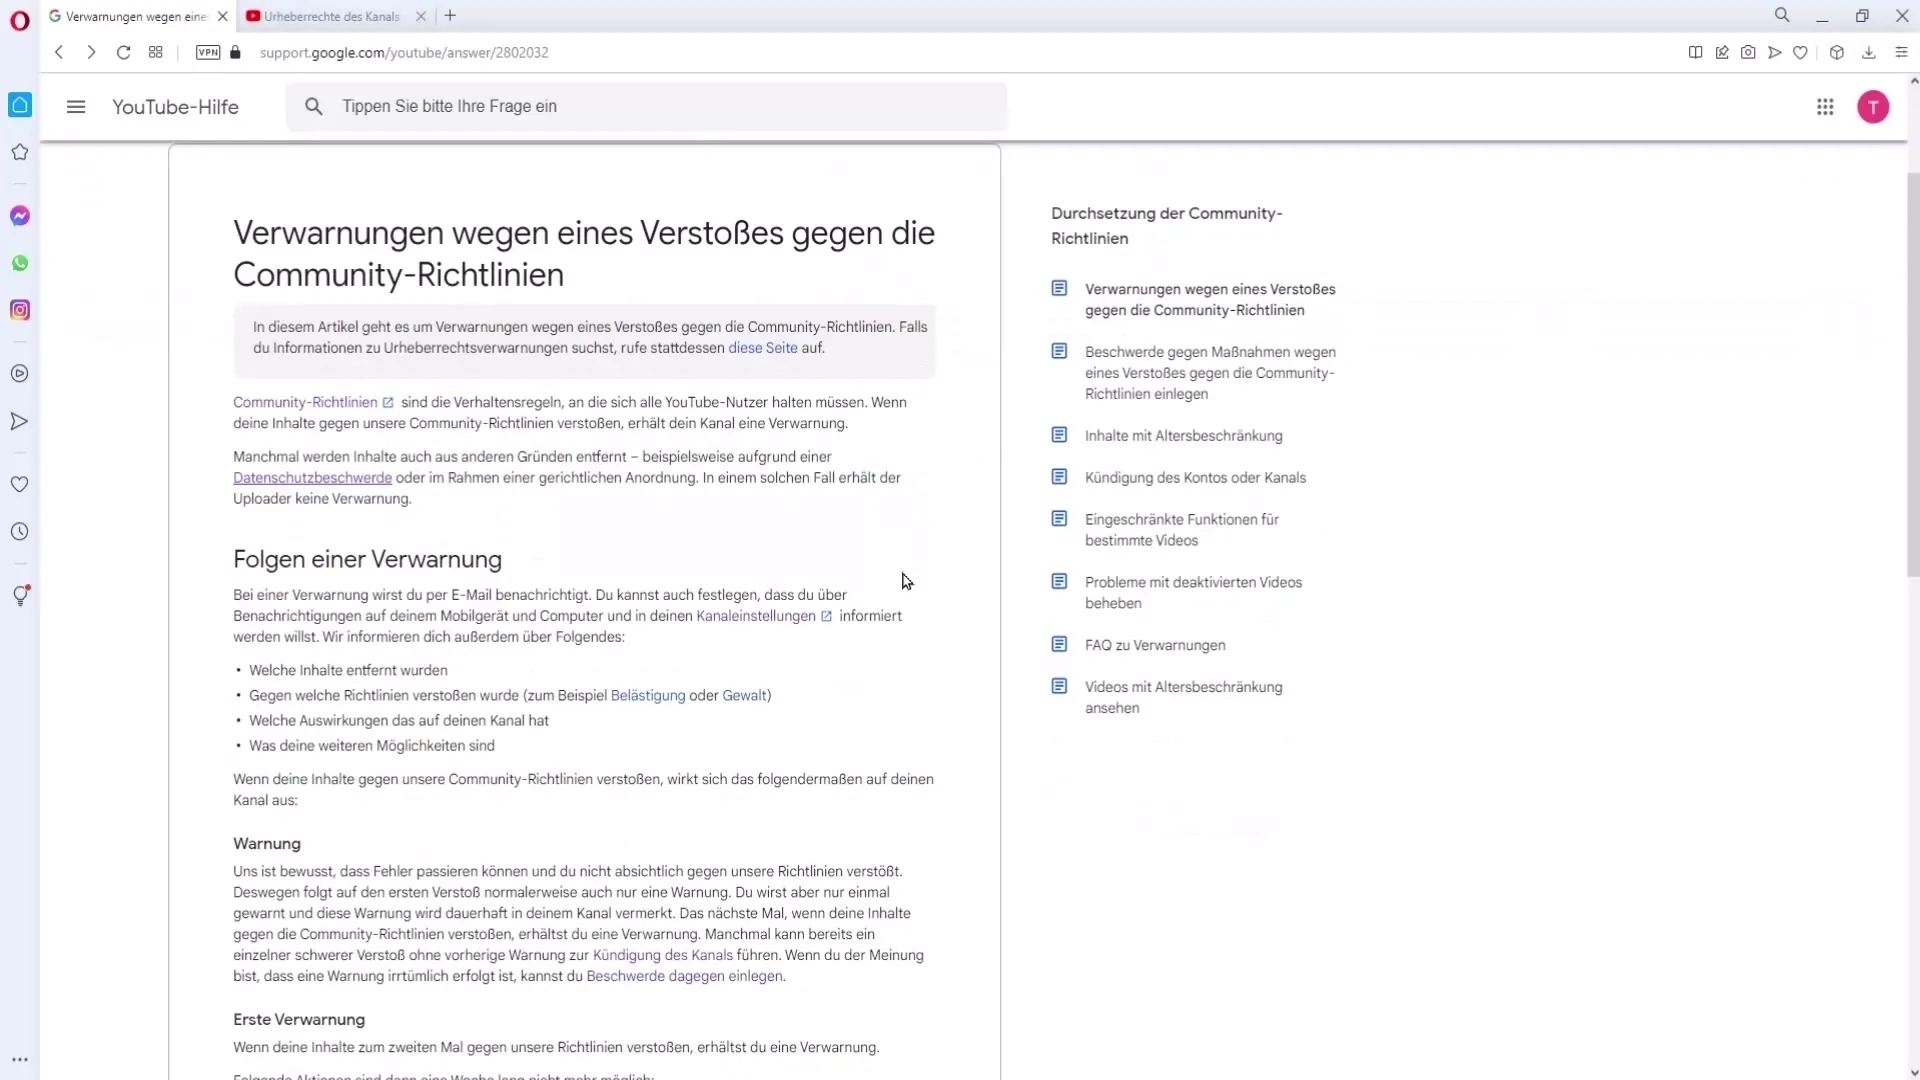Open the downloads icon
The image size is (1920, 1080).
1869,53
